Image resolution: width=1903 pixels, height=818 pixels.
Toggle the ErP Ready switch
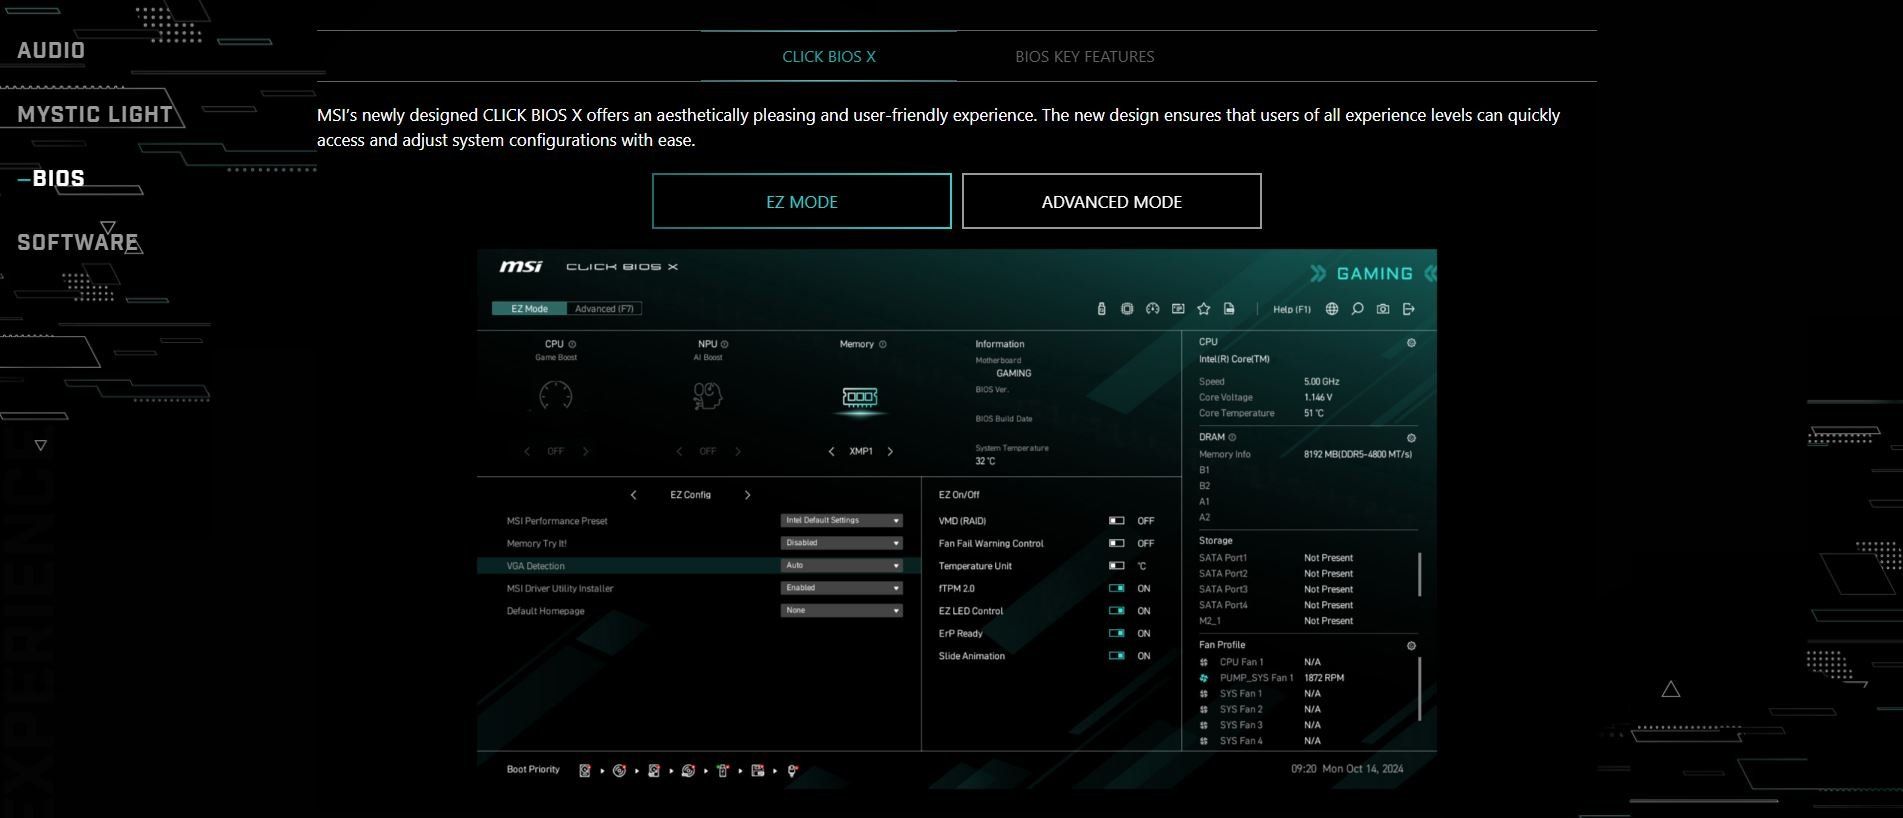click(1117, 634)
